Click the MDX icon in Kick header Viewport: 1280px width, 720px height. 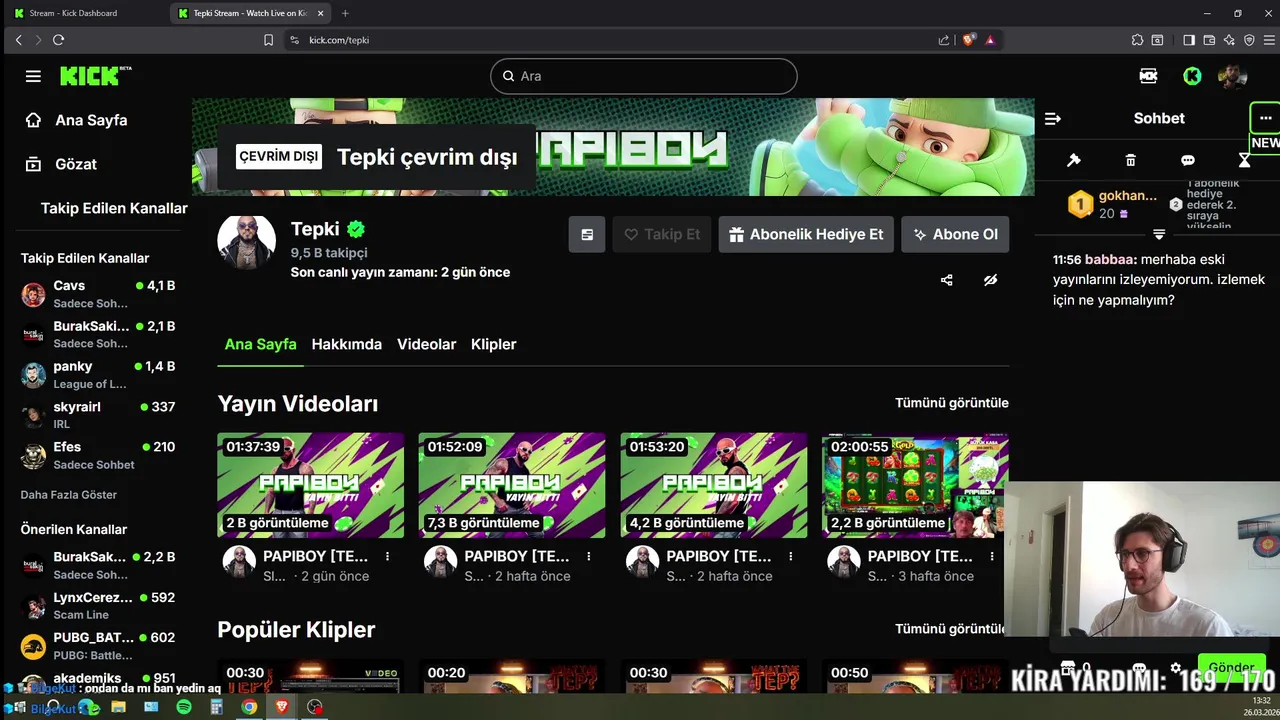[1148, 76]
